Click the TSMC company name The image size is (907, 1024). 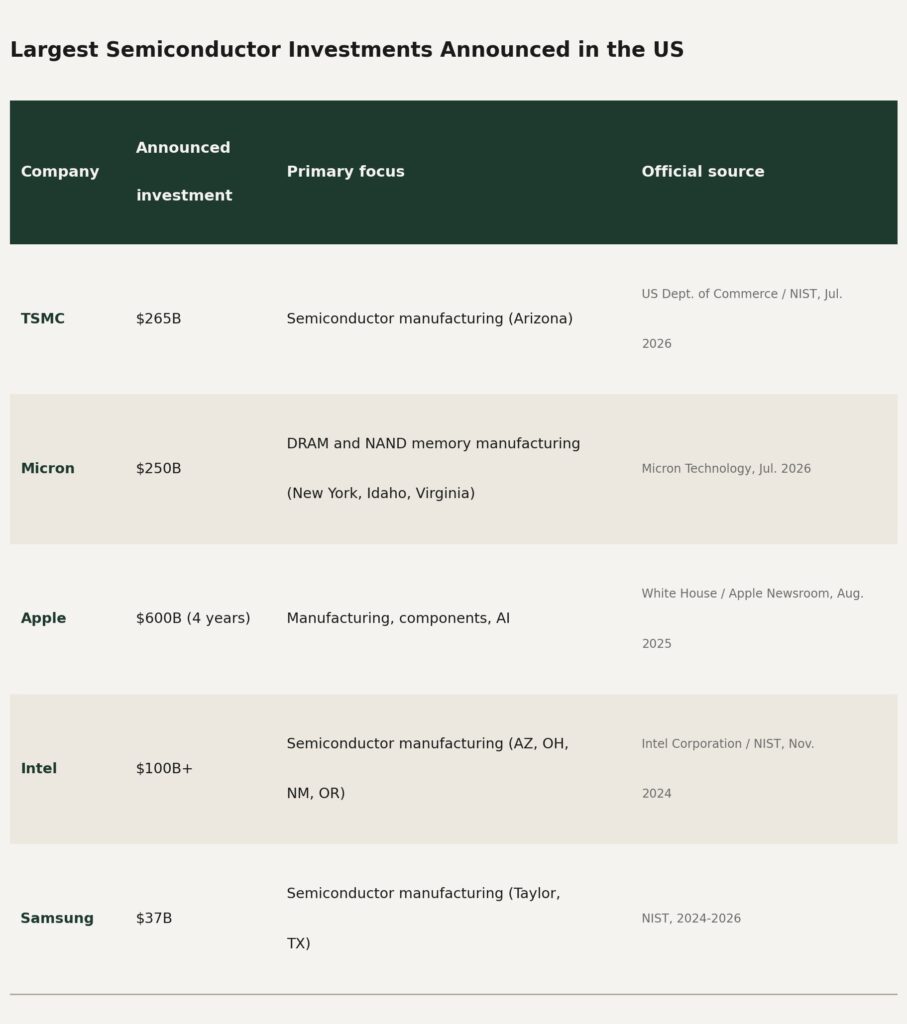tap(42, 319)
